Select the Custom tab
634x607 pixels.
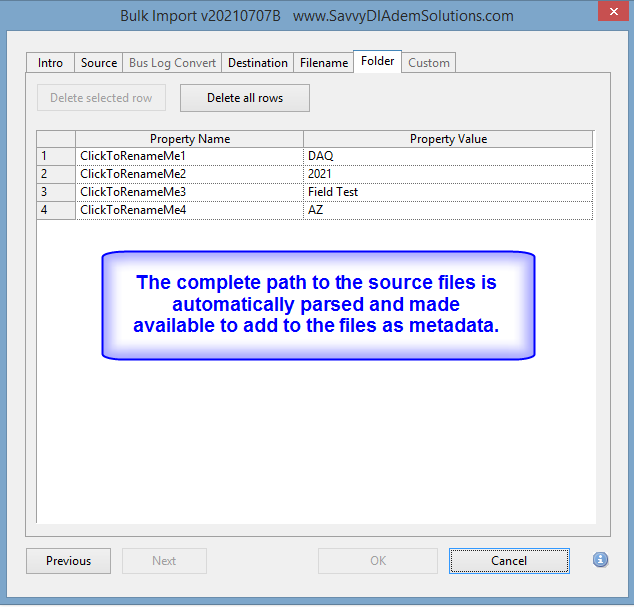(x=429, y=63)
